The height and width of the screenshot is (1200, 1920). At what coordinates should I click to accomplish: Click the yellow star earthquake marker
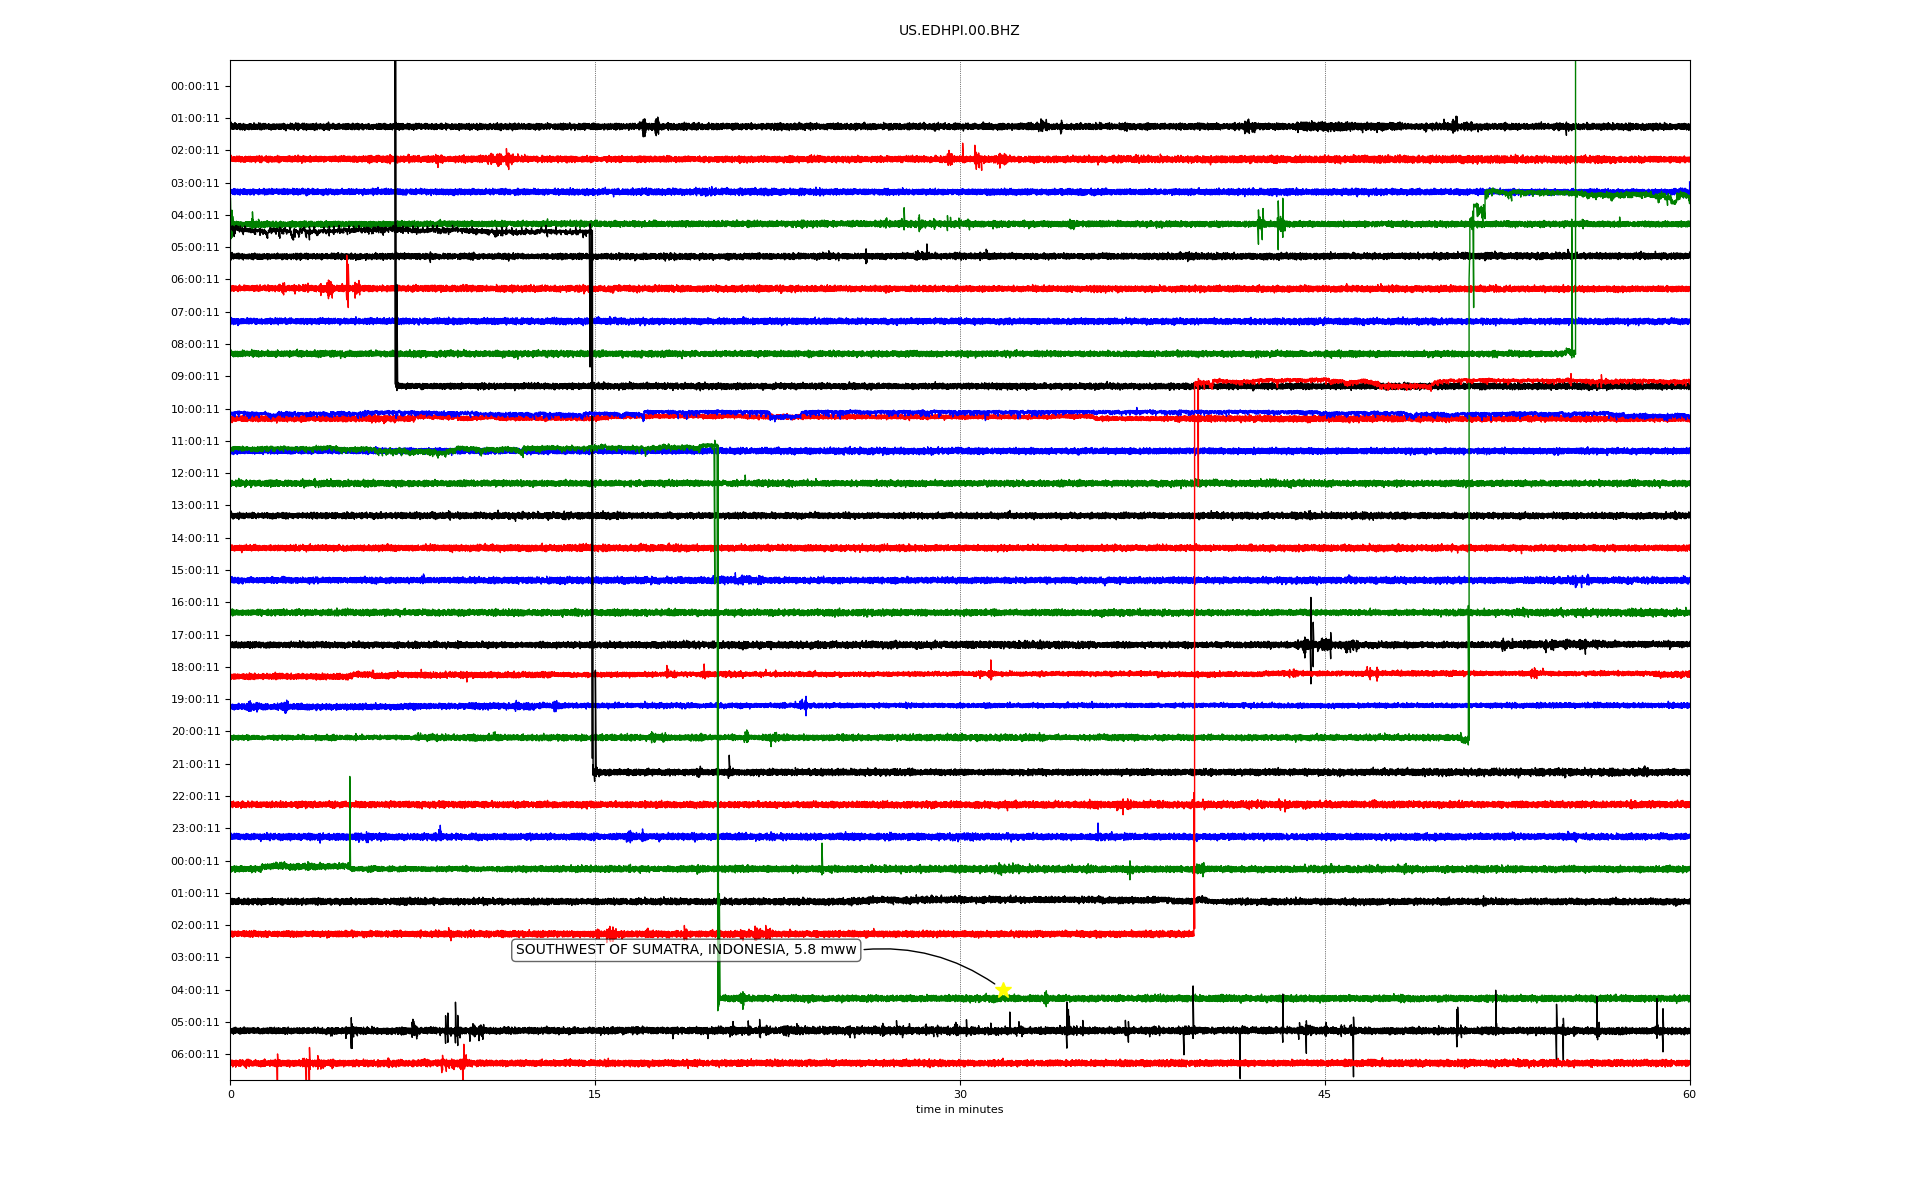click(1003, 990)
